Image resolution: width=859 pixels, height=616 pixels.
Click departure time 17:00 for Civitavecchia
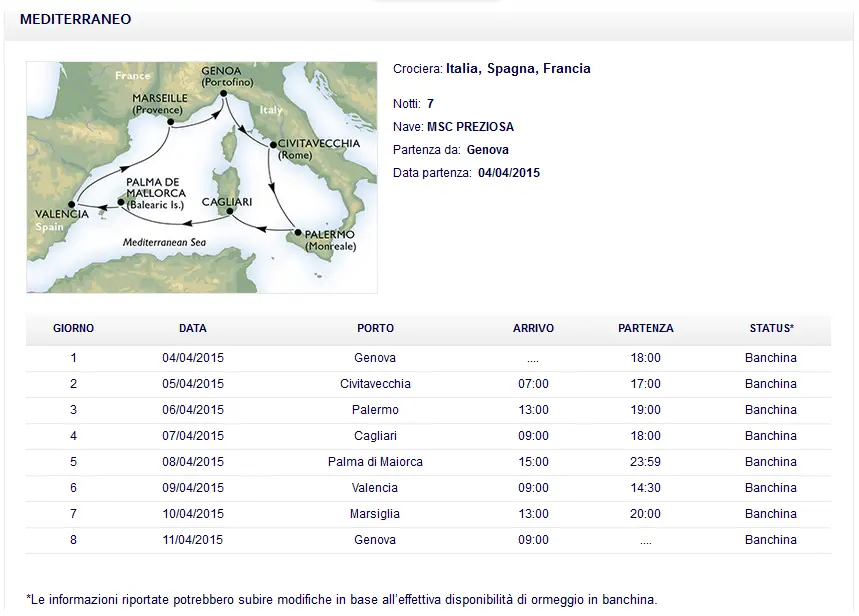[x=645, y=384]
